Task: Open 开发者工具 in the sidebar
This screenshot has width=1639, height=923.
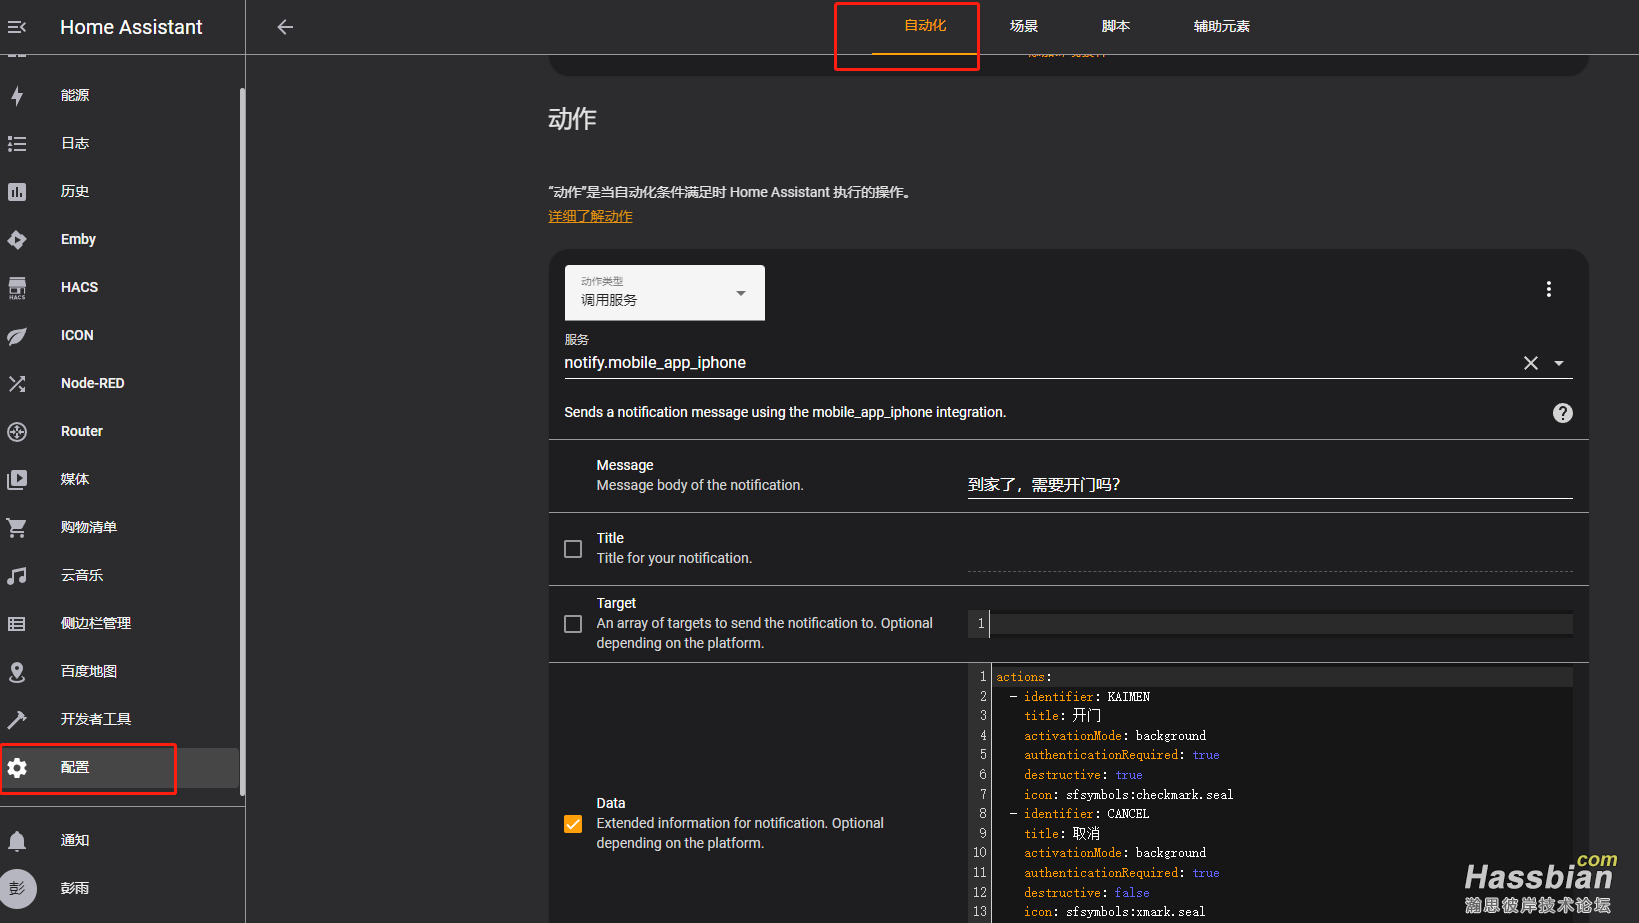Action: point(96,719)
